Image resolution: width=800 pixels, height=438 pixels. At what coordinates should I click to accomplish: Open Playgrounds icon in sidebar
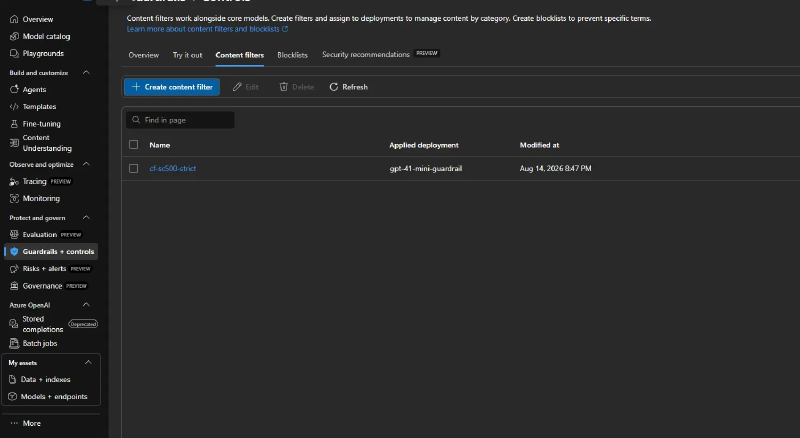tap(14, 53)
